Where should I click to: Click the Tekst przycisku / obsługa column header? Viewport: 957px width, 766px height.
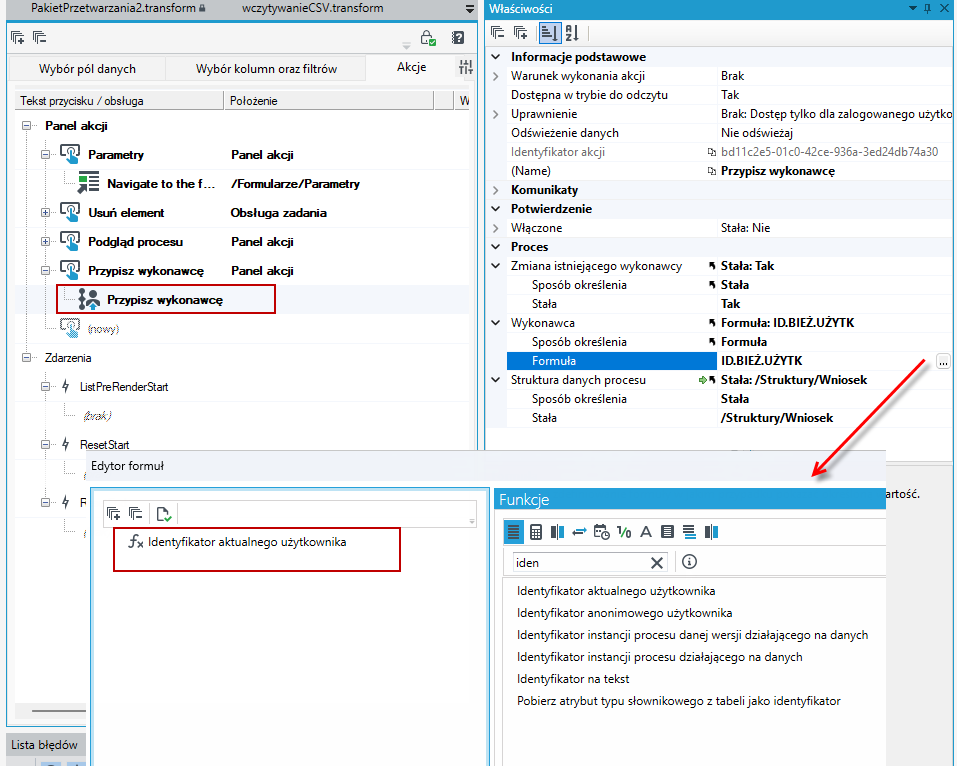(119, 101)
